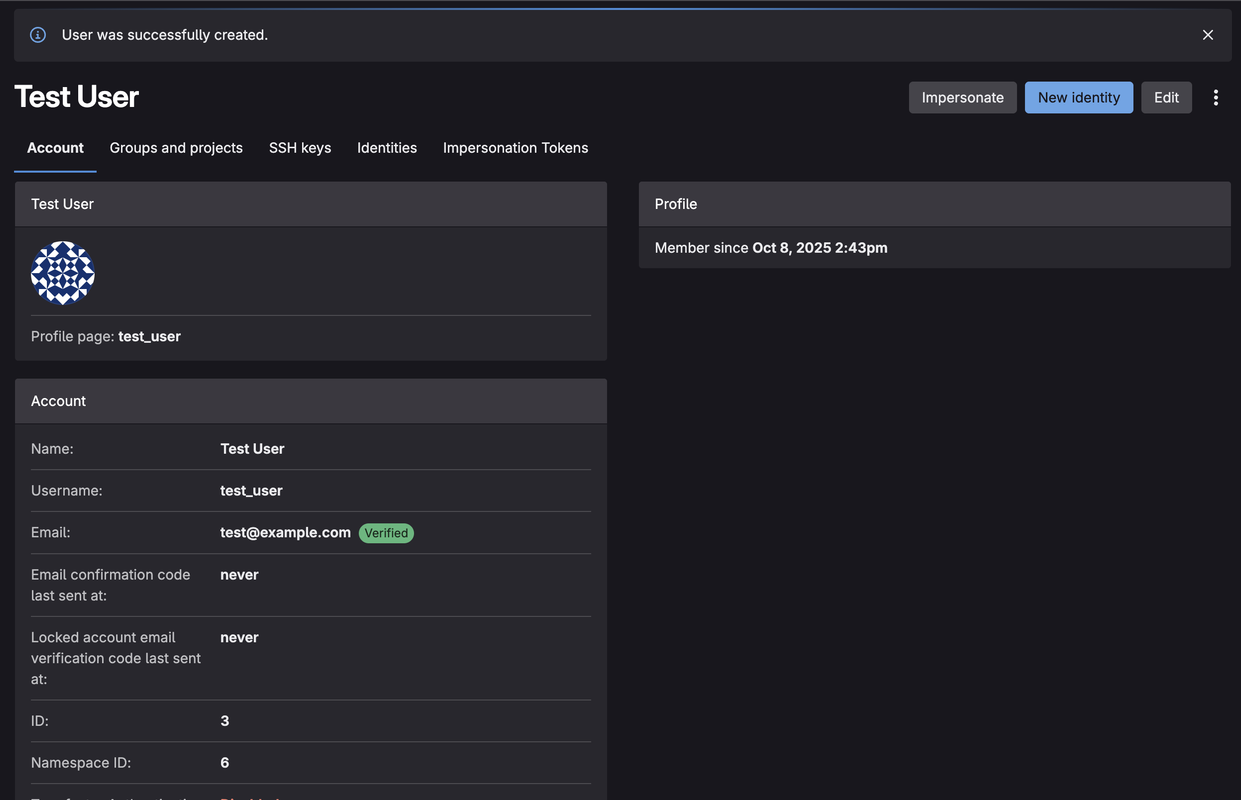Click the Test User page heading

(77, 97)
